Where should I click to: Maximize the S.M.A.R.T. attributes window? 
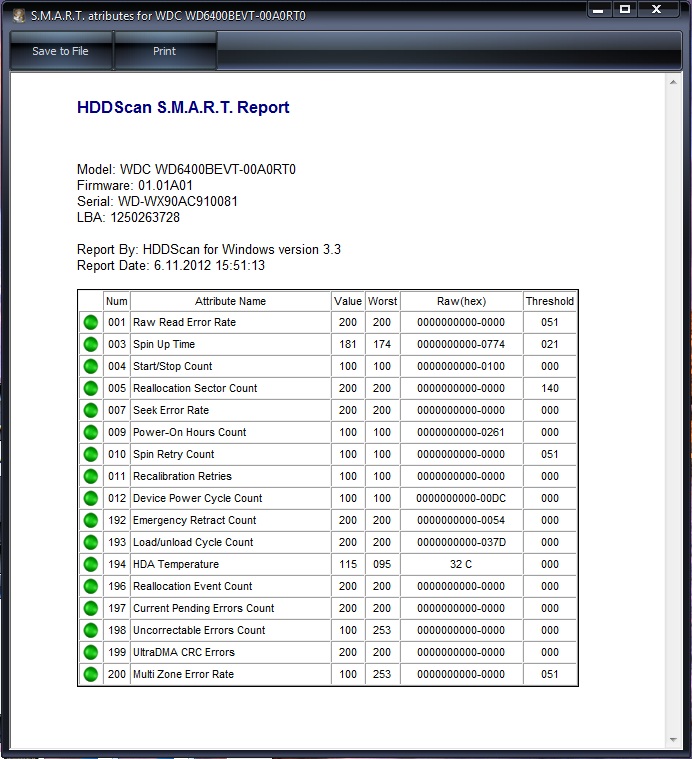click(x=625, y=10)
